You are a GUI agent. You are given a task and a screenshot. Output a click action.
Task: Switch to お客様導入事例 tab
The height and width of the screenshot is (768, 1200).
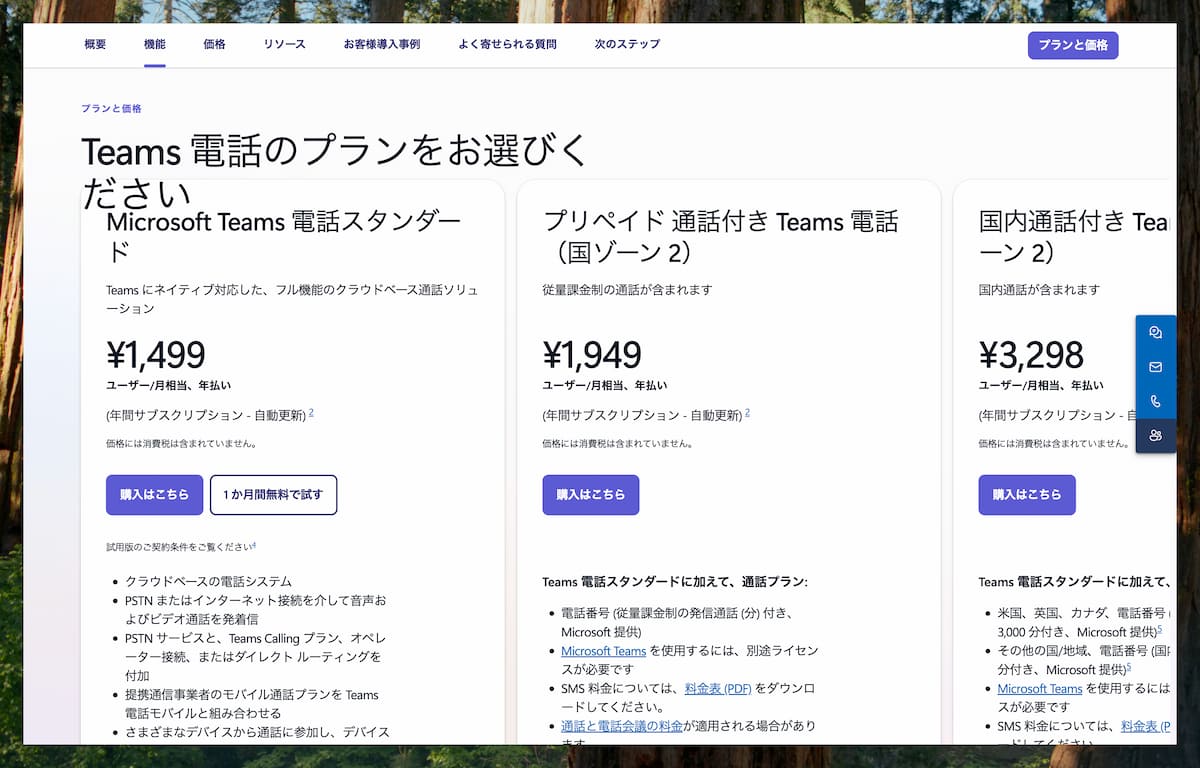(x=382, y=45)
